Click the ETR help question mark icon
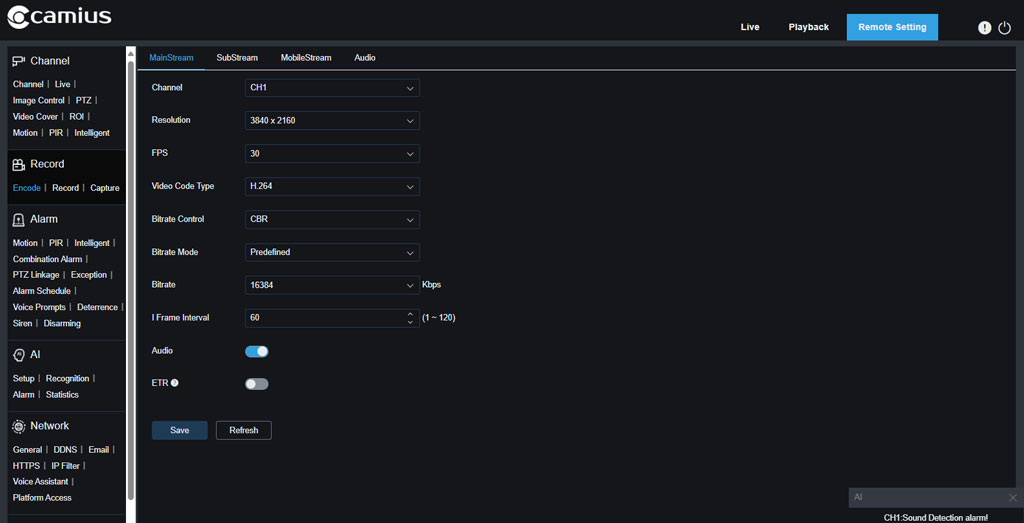The width and height of the screenshot is (1024, 523). point(175,383)
